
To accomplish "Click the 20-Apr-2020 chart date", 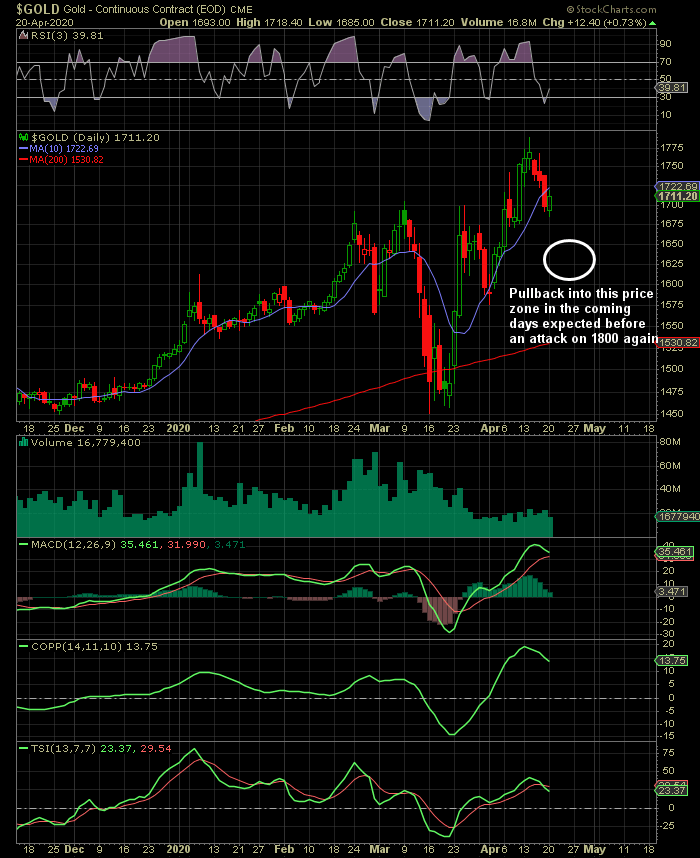I will (x=44, y=23).
